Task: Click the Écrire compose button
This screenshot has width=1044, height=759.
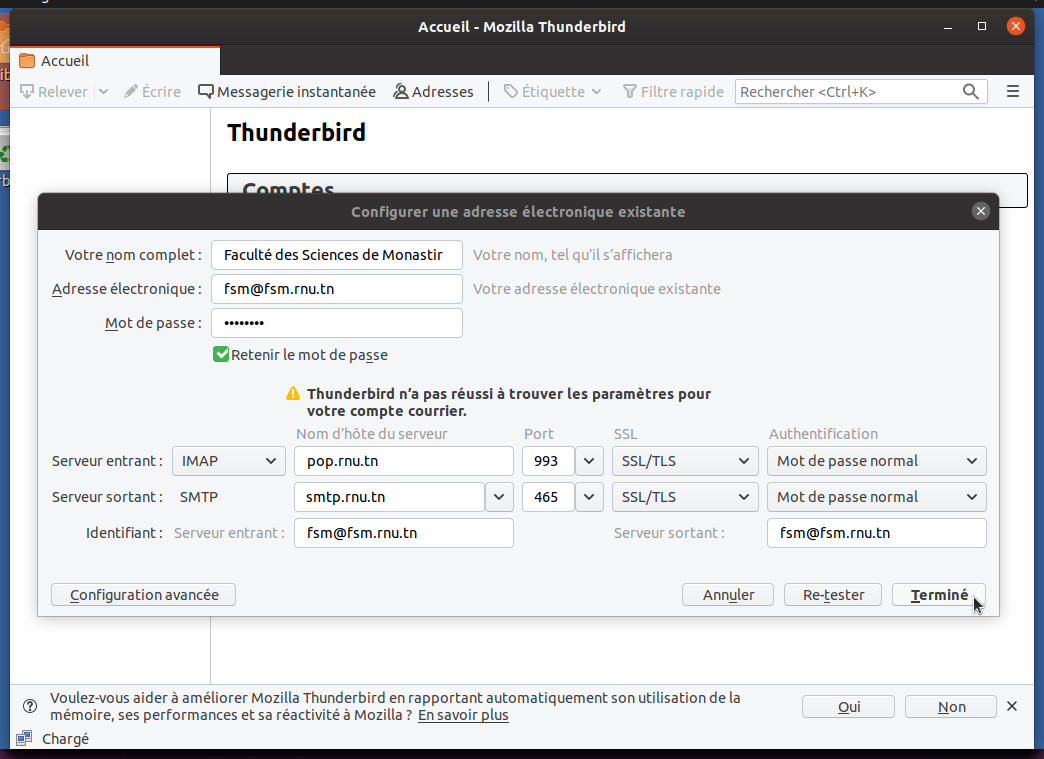Action: tap(152, 92)
